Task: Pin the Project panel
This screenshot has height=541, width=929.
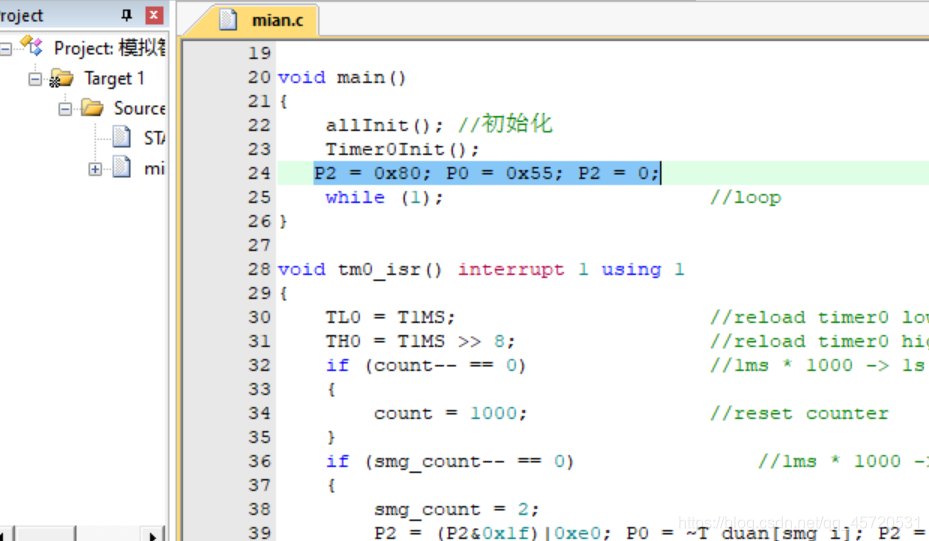Action: pyautogui.click(x=126, y=15)
